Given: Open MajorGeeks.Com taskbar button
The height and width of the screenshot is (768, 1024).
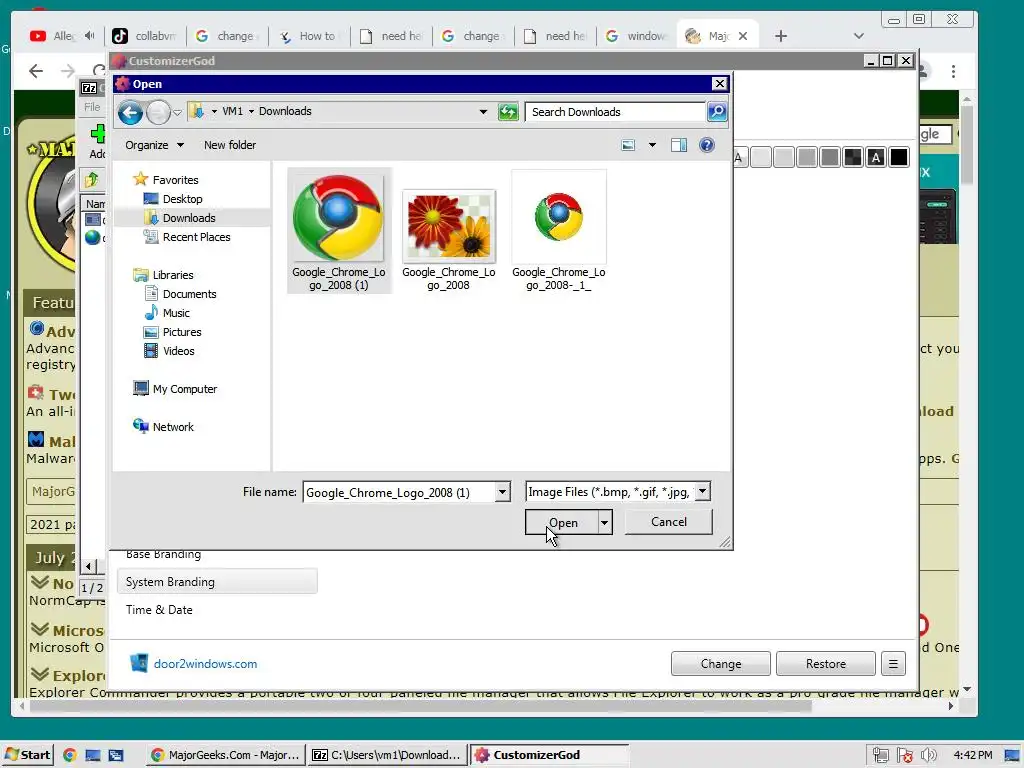Looking at the screenshot, I should pyautogui.click(x=224, y=755).
